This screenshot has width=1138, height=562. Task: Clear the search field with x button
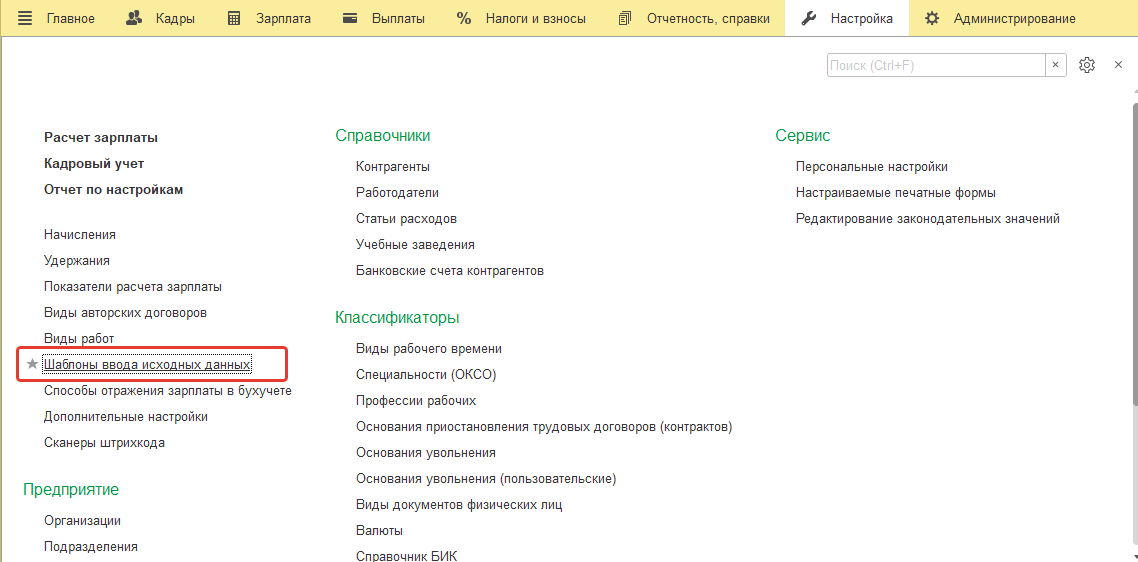pos(1055,65)
